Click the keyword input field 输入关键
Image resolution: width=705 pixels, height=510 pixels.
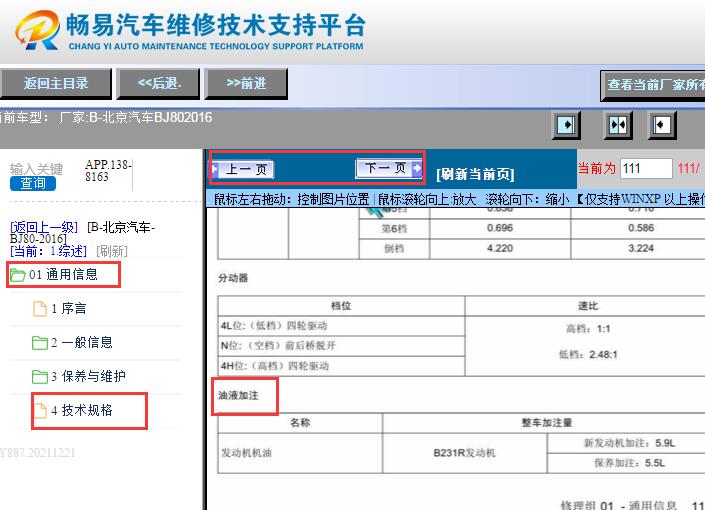pos(36,170)
